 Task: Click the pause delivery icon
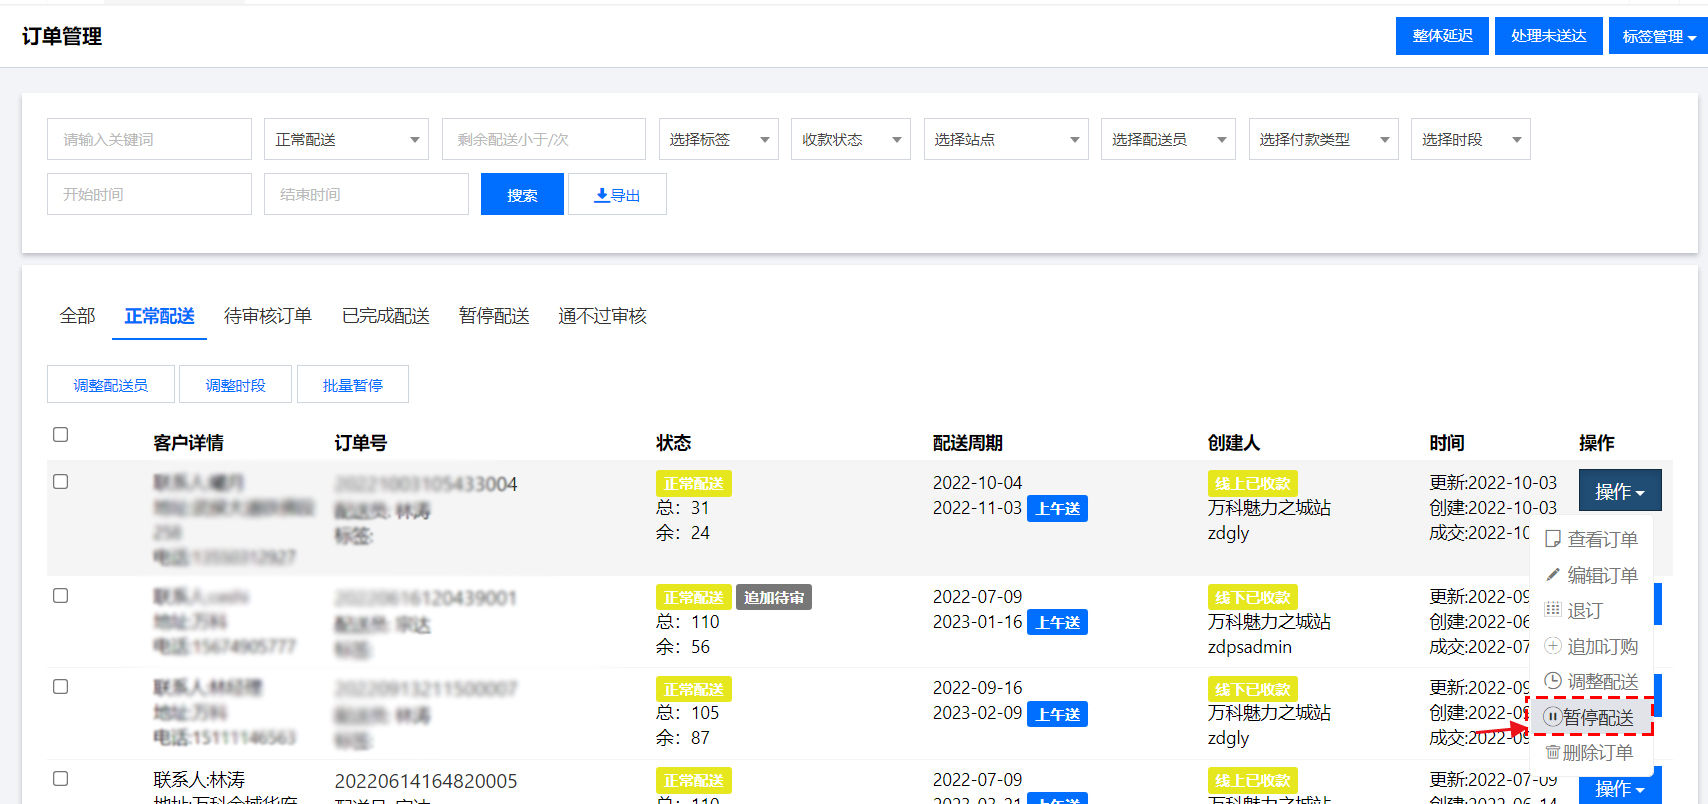click(x=1552, y=717)
